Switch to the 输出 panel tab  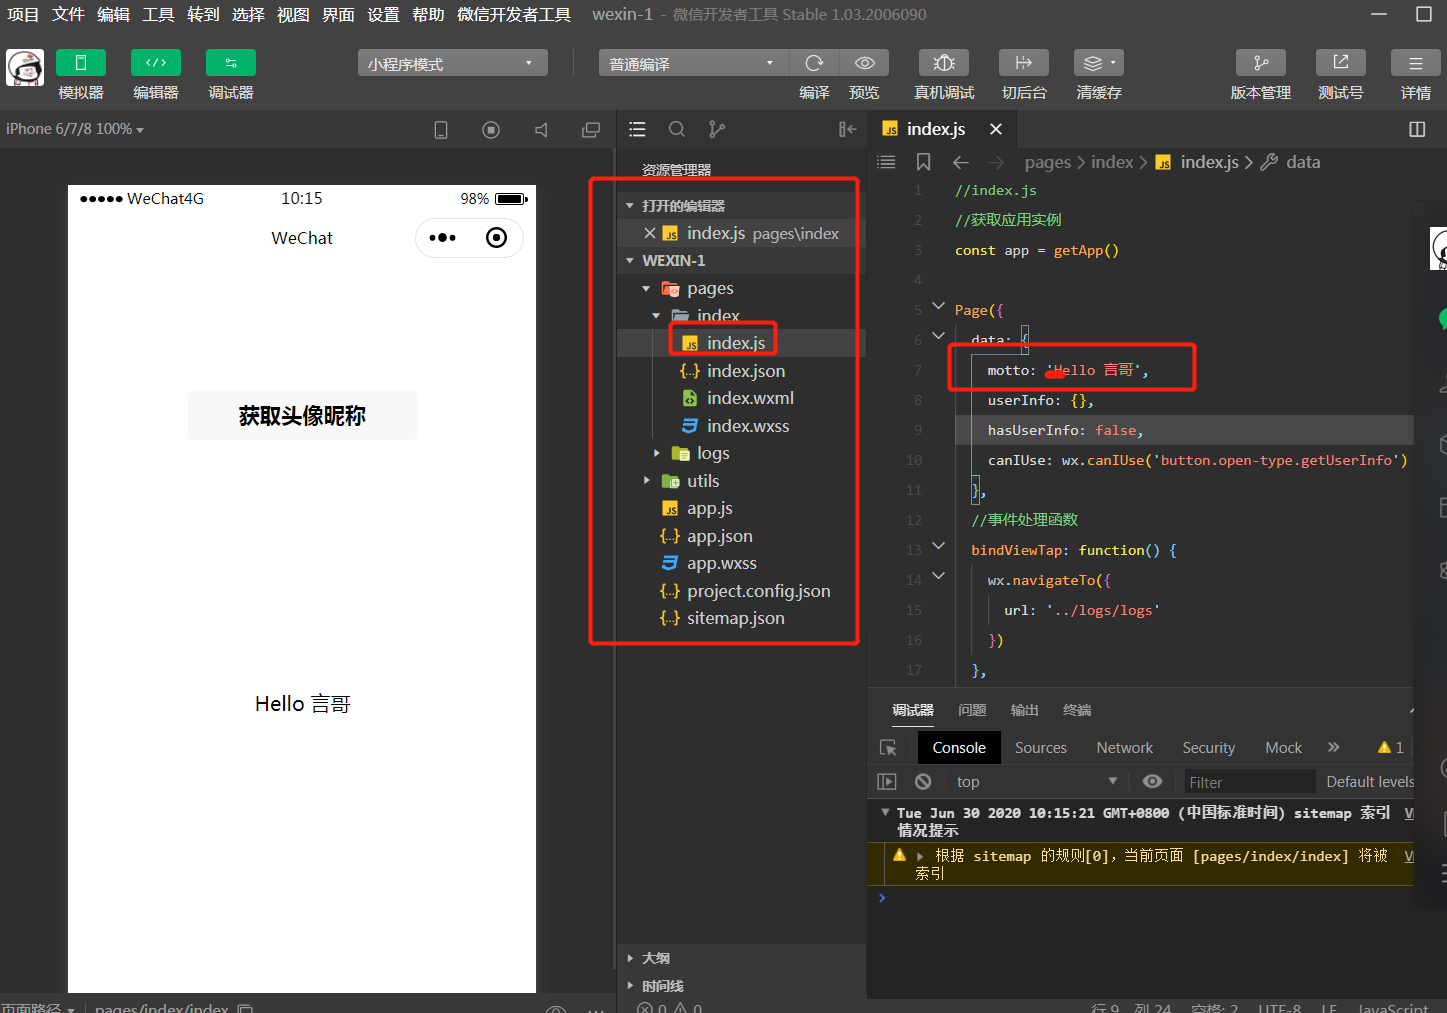click(1024, 710)
